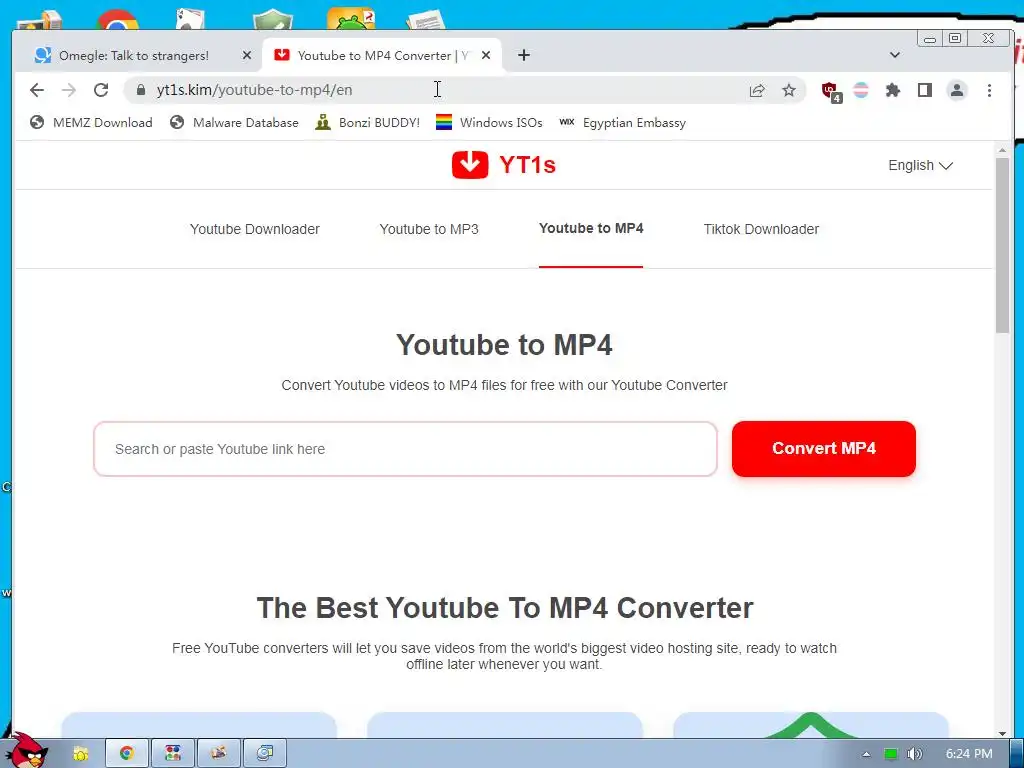Open the Extensions puzzle piece menu
This screenshot has width=1024, height=768.
click(893, 90)
